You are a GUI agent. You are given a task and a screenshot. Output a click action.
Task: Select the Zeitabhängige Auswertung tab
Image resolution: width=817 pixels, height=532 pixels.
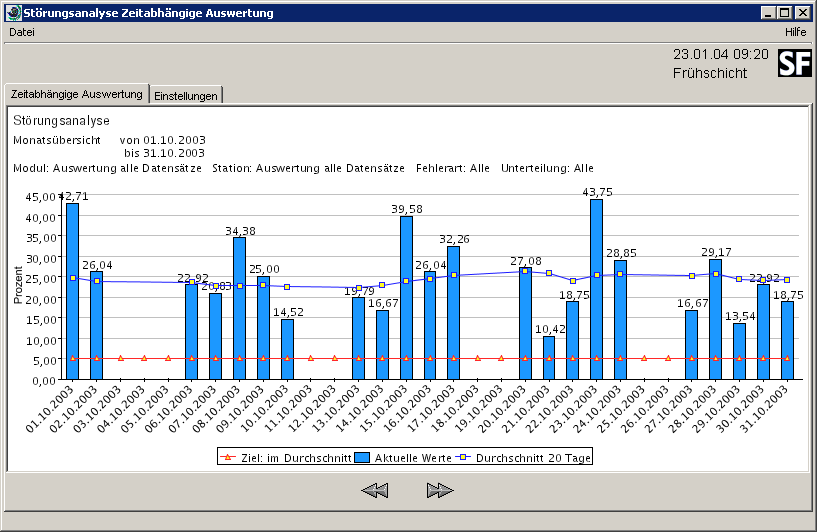(x=77, y=94)
